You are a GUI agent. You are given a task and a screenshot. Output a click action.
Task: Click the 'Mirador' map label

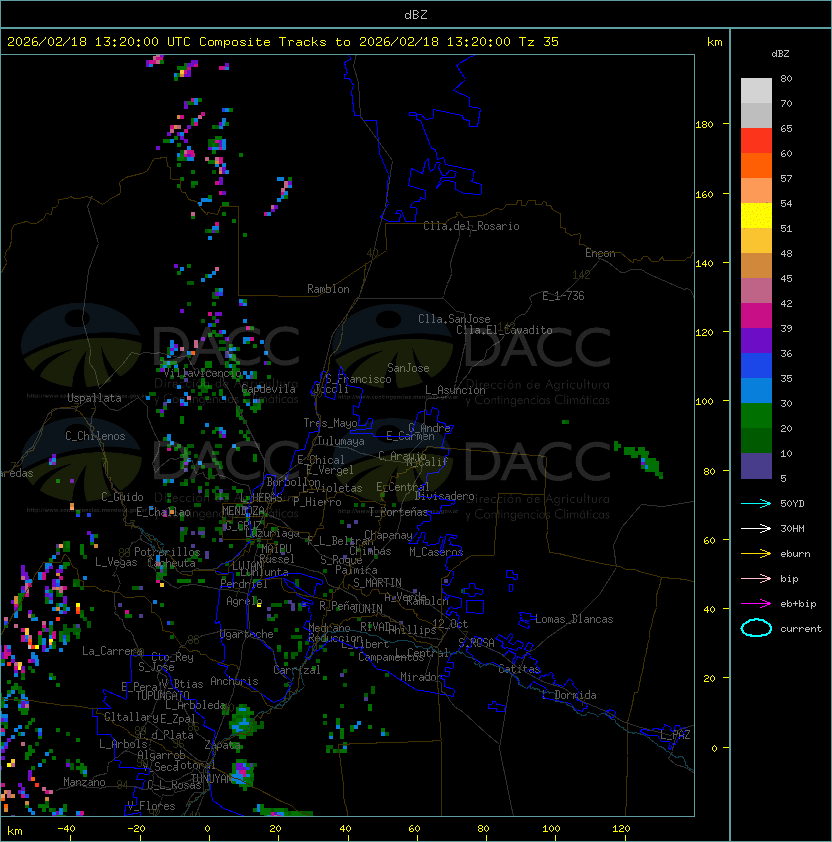click(x=421, y=677)
